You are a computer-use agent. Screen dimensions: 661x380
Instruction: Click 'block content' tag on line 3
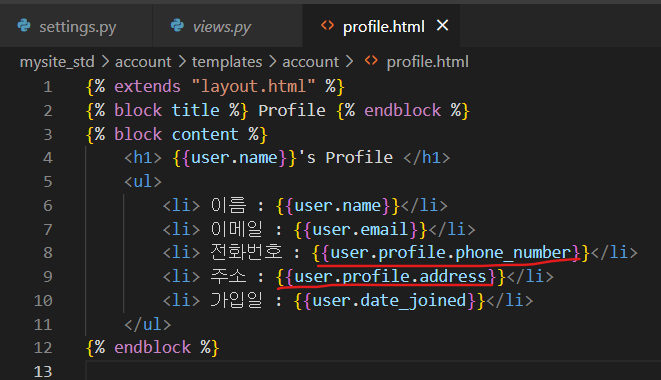coord(176,135)
